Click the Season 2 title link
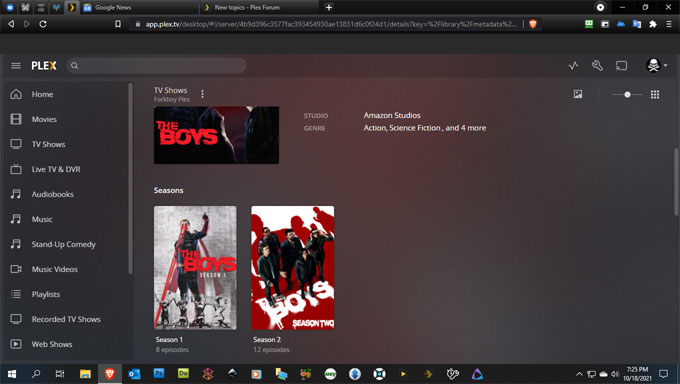 tap(267, 340)
